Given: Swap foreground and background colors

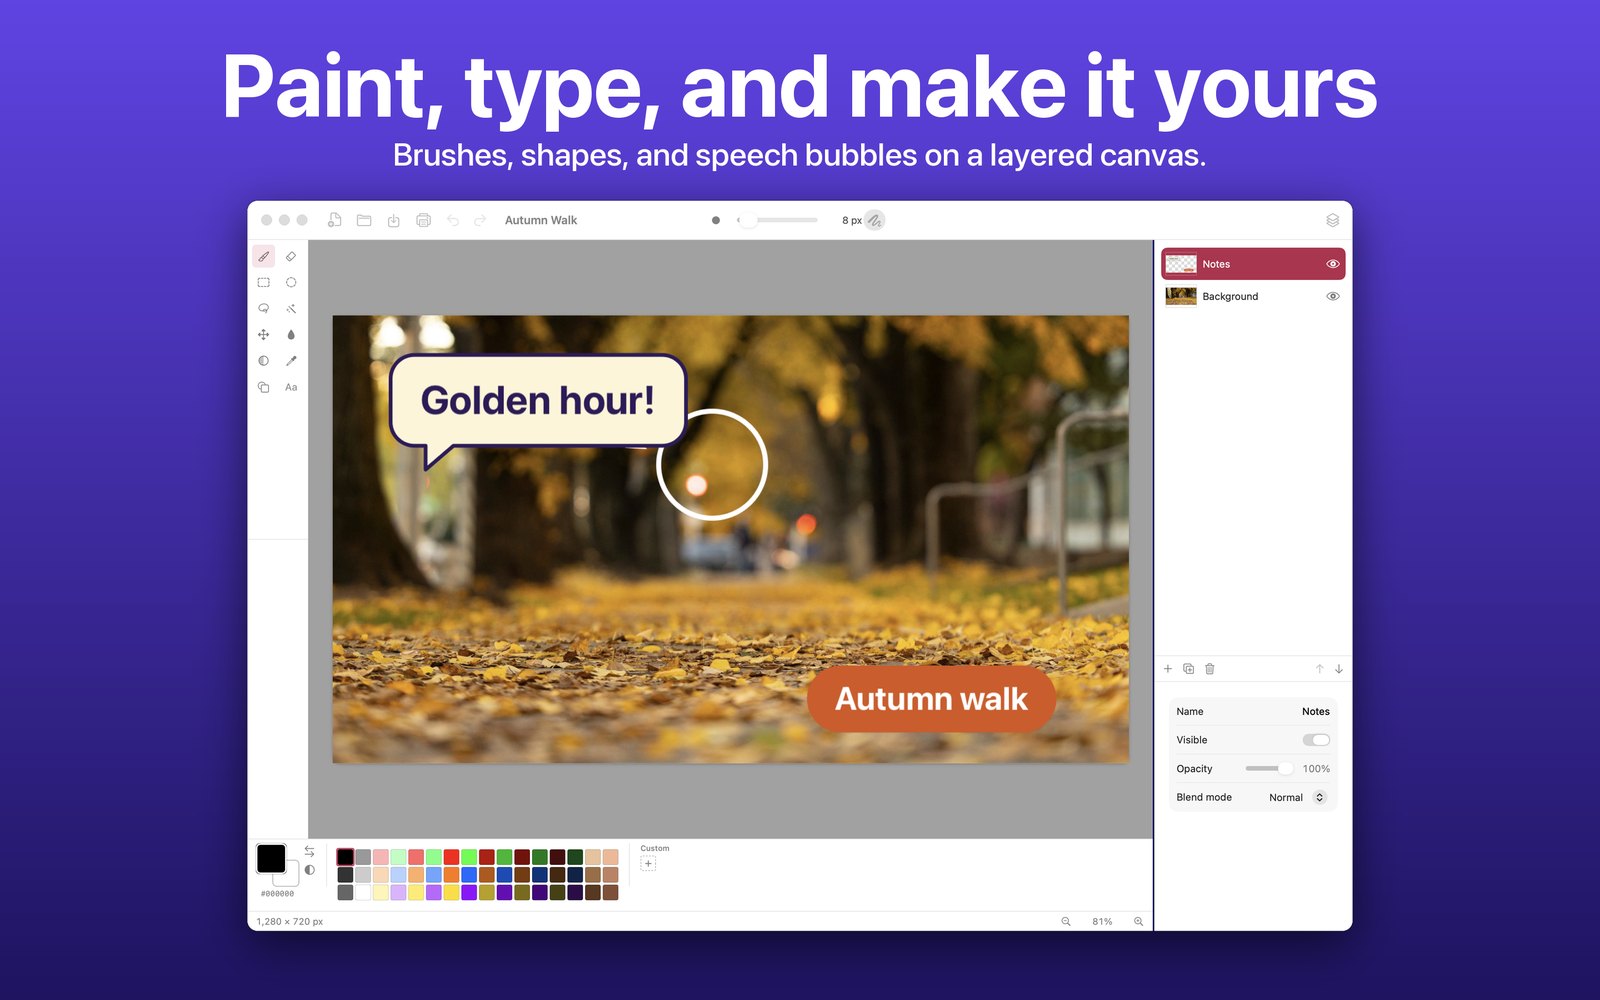Looking at the screenshot, I should tap(310, 851).
